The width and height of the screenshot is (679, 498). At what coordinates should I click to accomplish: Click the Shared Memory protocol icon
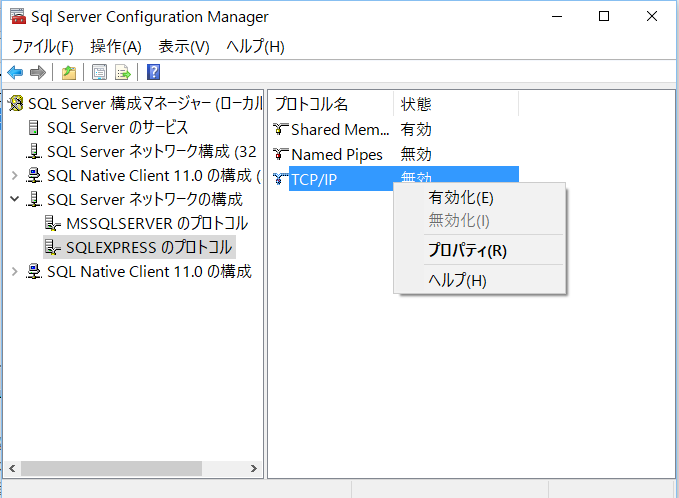281,129
